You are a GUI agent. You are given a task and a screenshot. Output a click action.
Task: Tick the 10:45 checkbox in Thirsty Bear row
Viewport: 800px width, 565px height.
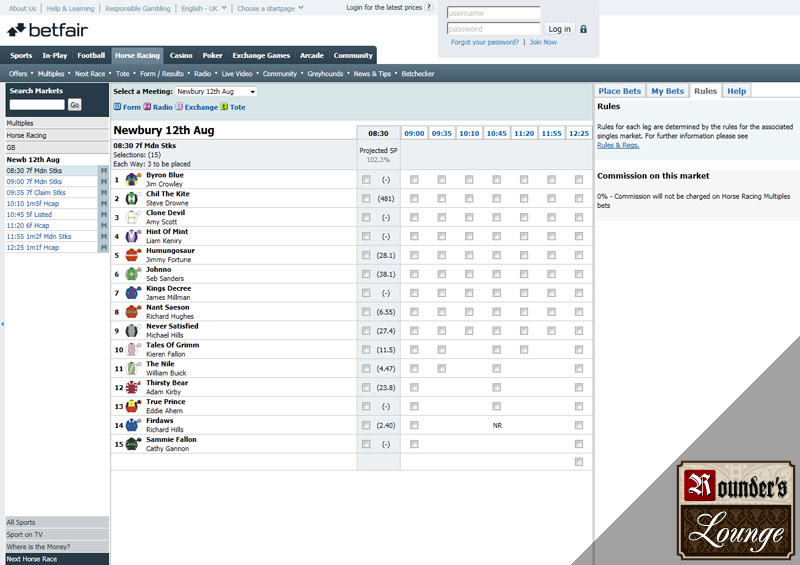point(496,387)
